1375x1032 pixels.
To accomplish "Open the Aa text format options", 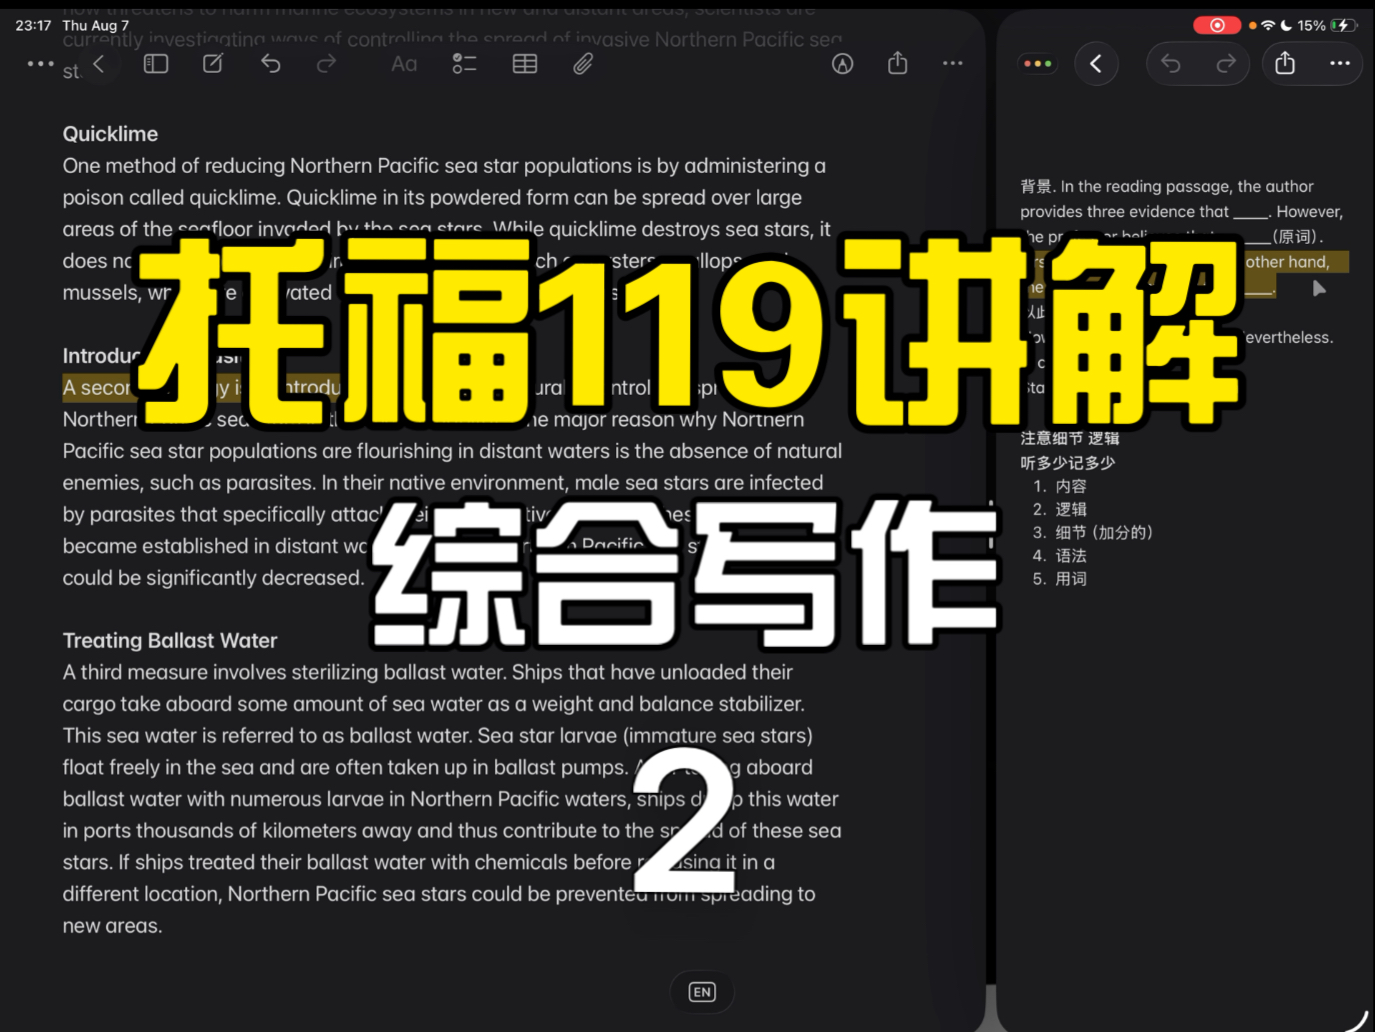I will click(404, 64).
